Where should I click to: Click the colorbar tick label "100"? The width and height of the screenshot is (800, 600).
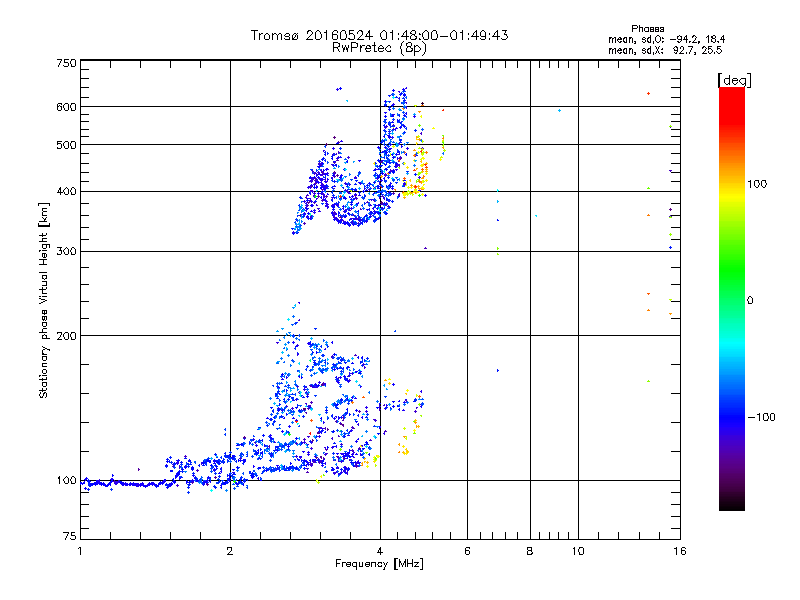pos(757,184)
